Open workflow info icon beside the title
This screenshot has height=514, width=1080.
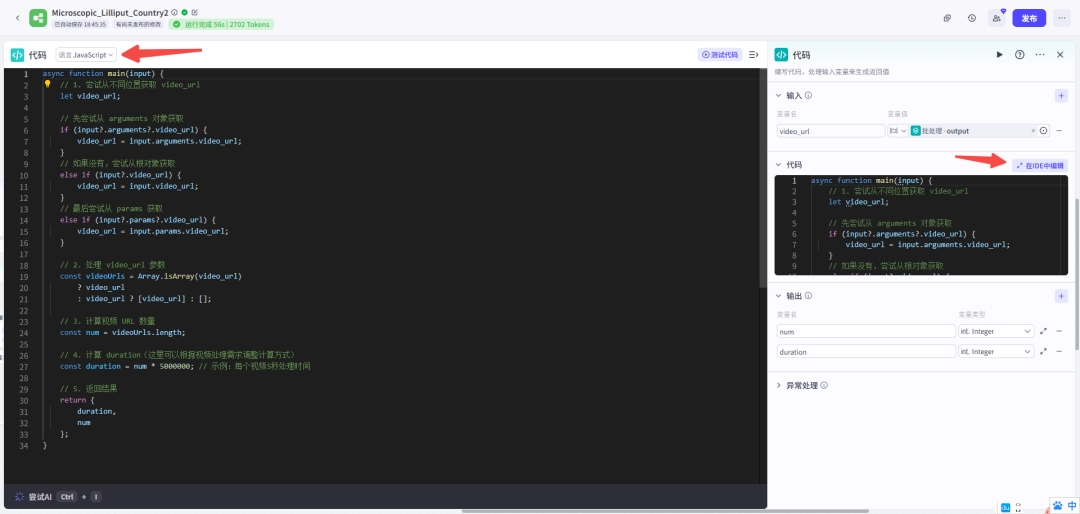[174, 12]
